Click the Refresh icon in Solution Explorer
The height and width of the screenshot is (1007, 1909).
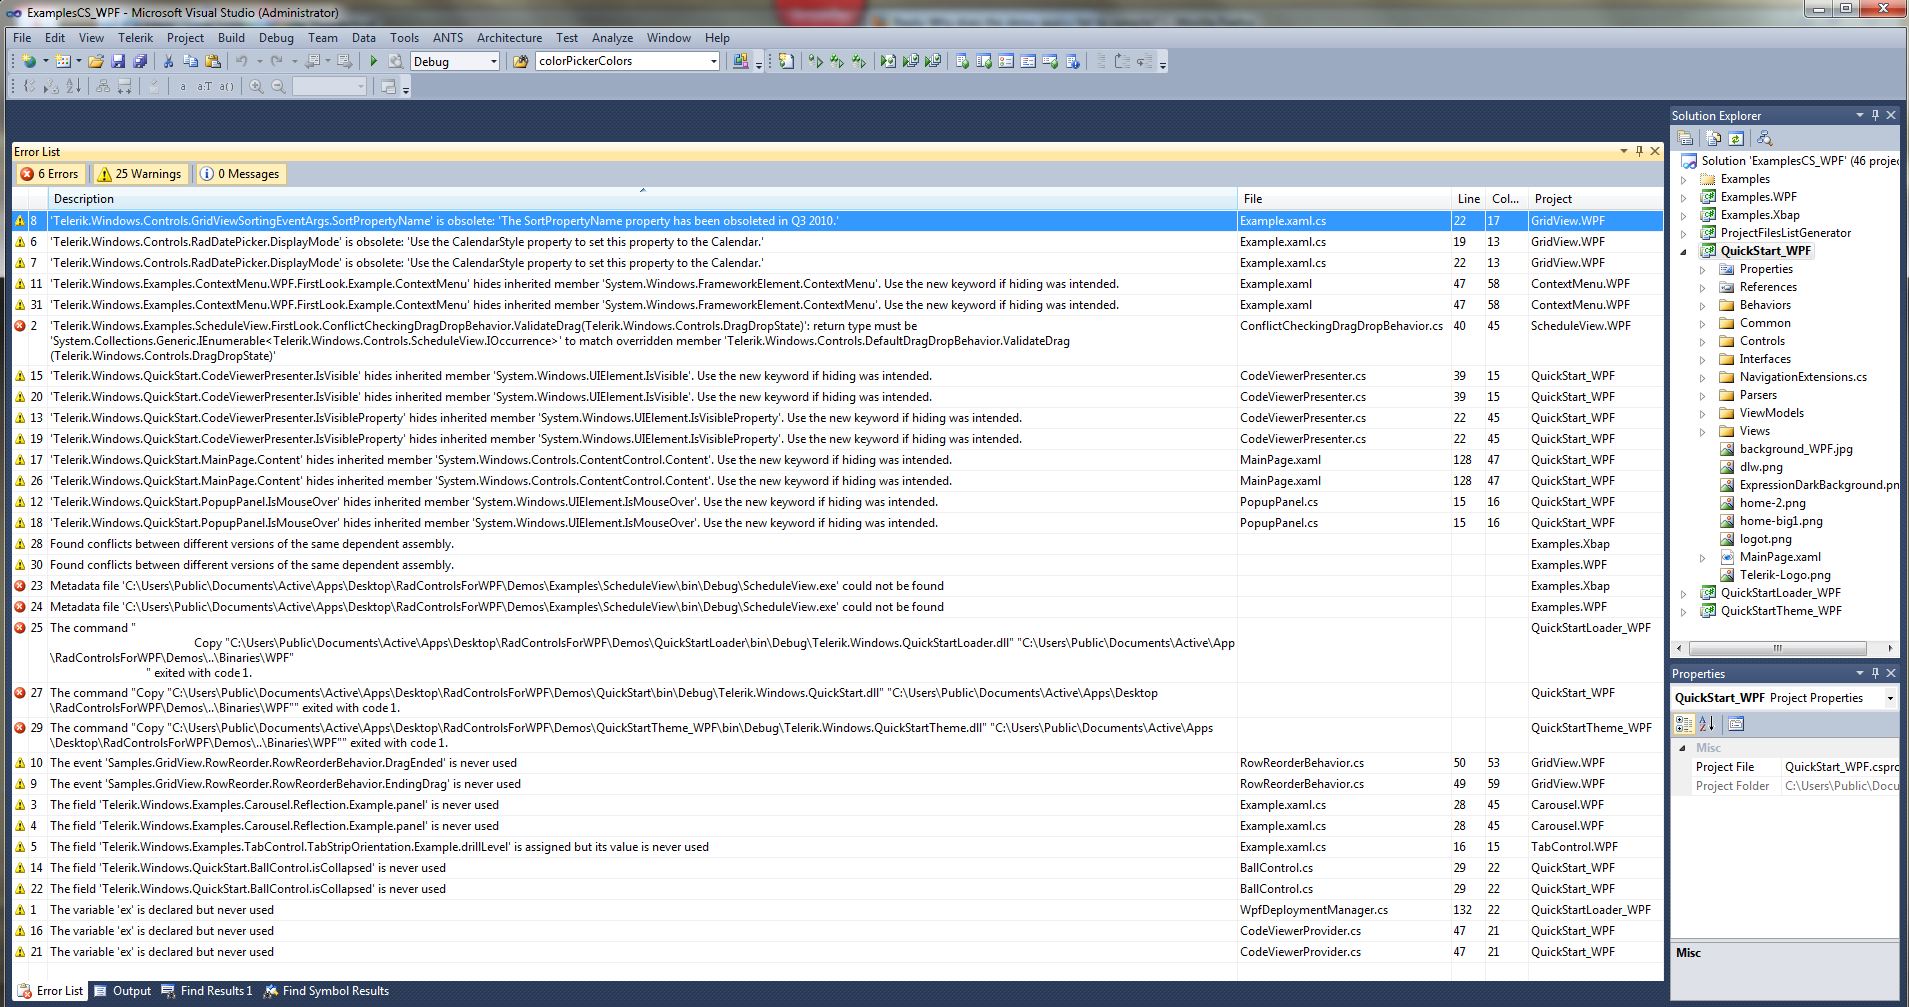coord(1736,138)
